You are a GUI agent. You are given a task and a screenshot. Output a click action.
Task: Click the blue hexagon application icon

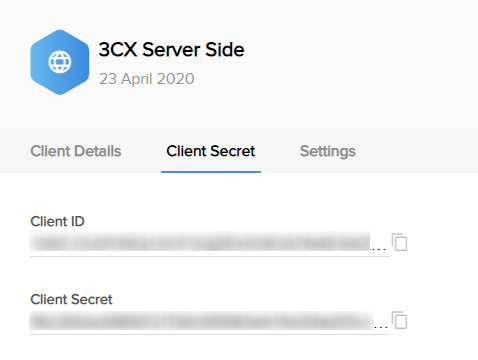point(60,62)
